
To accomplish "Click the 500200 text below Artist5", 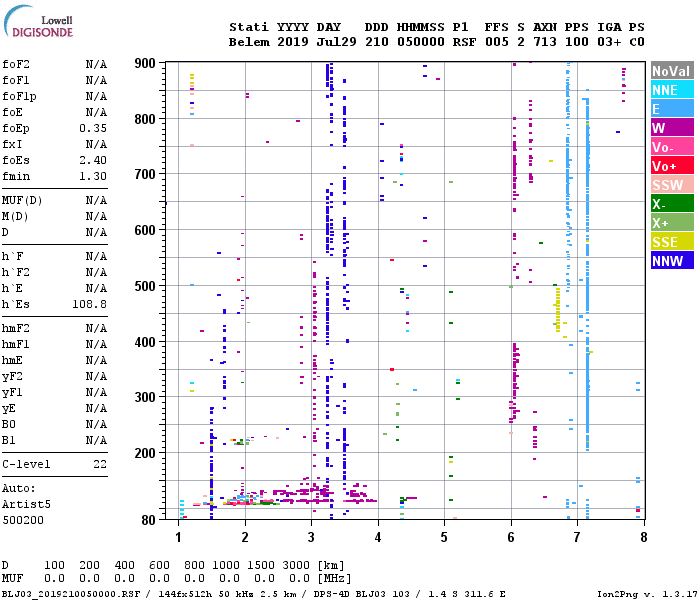I will [x=23, y=521].
